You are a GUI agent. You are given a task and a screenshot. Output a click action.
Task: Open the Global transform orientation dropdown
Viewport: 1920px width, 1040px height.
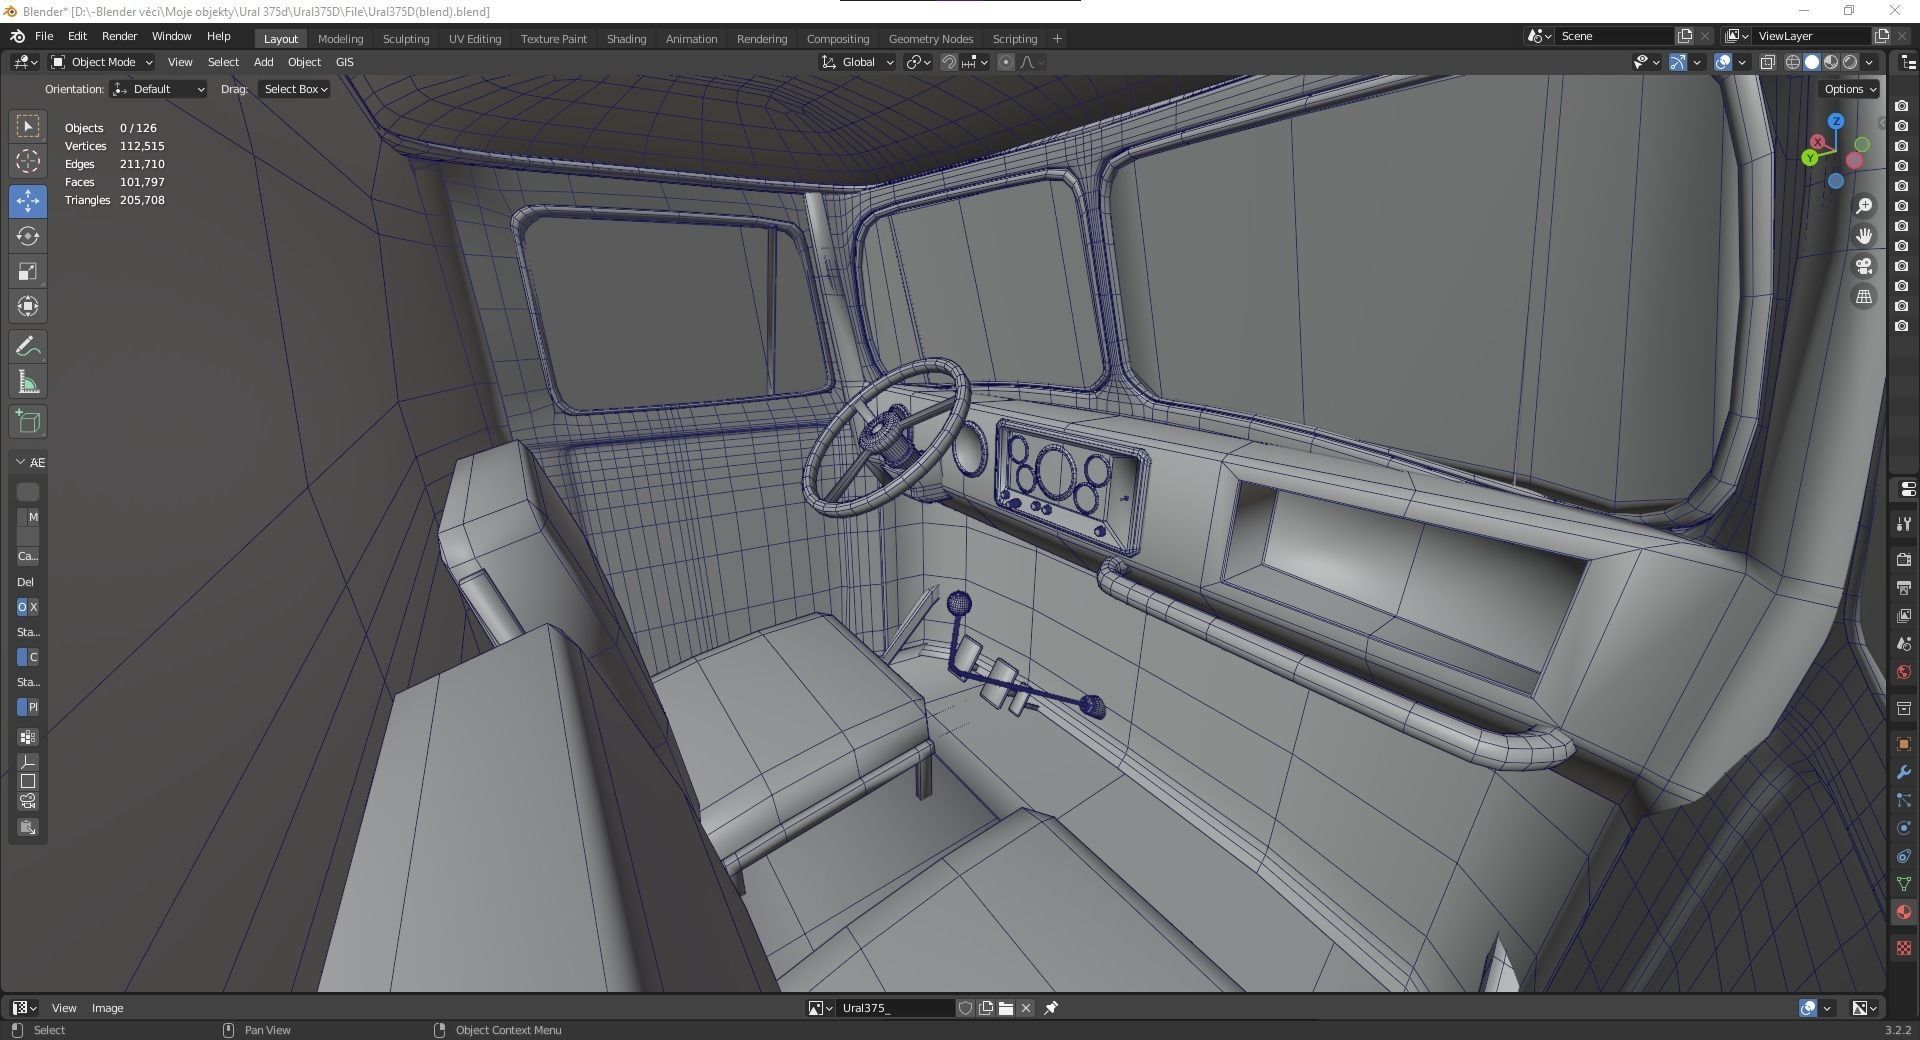(x=858, y=62)
